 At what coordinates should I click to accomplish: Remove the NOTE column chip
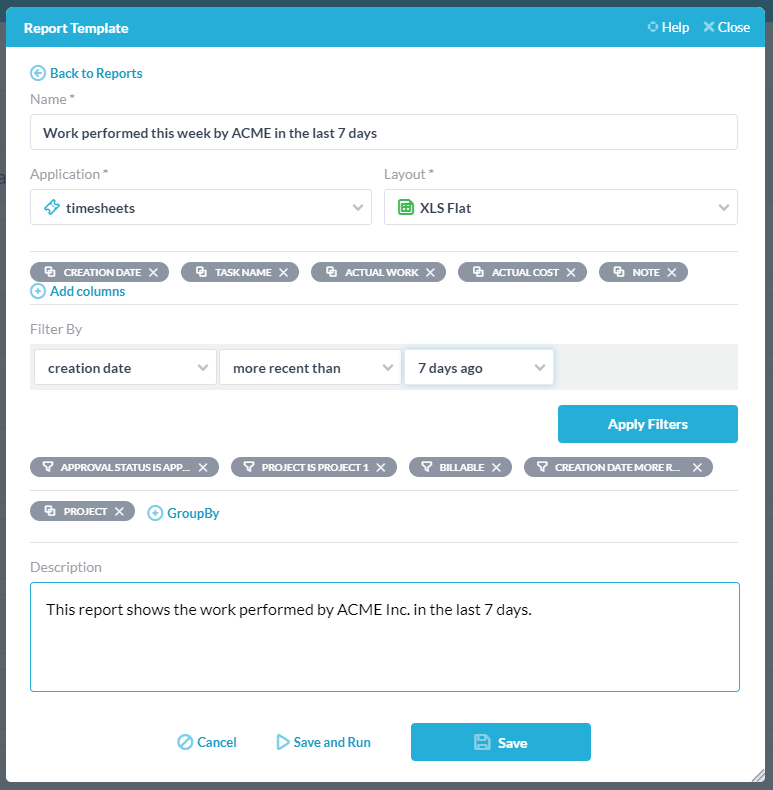coord(672,273)
